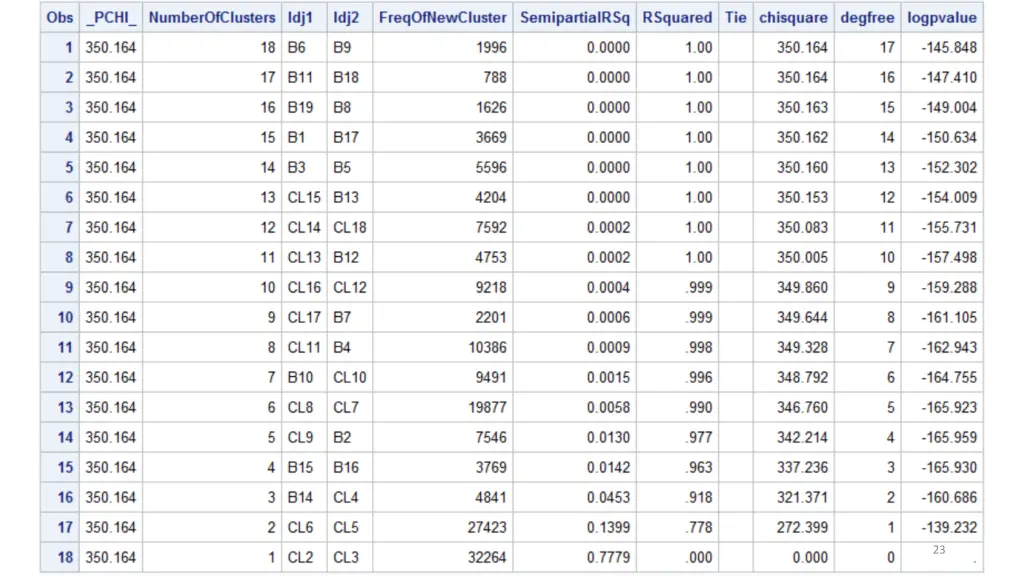1024x576 pixels.
Task: Select logpvalue cell -147.410
Action: click(x=949, y=78)
